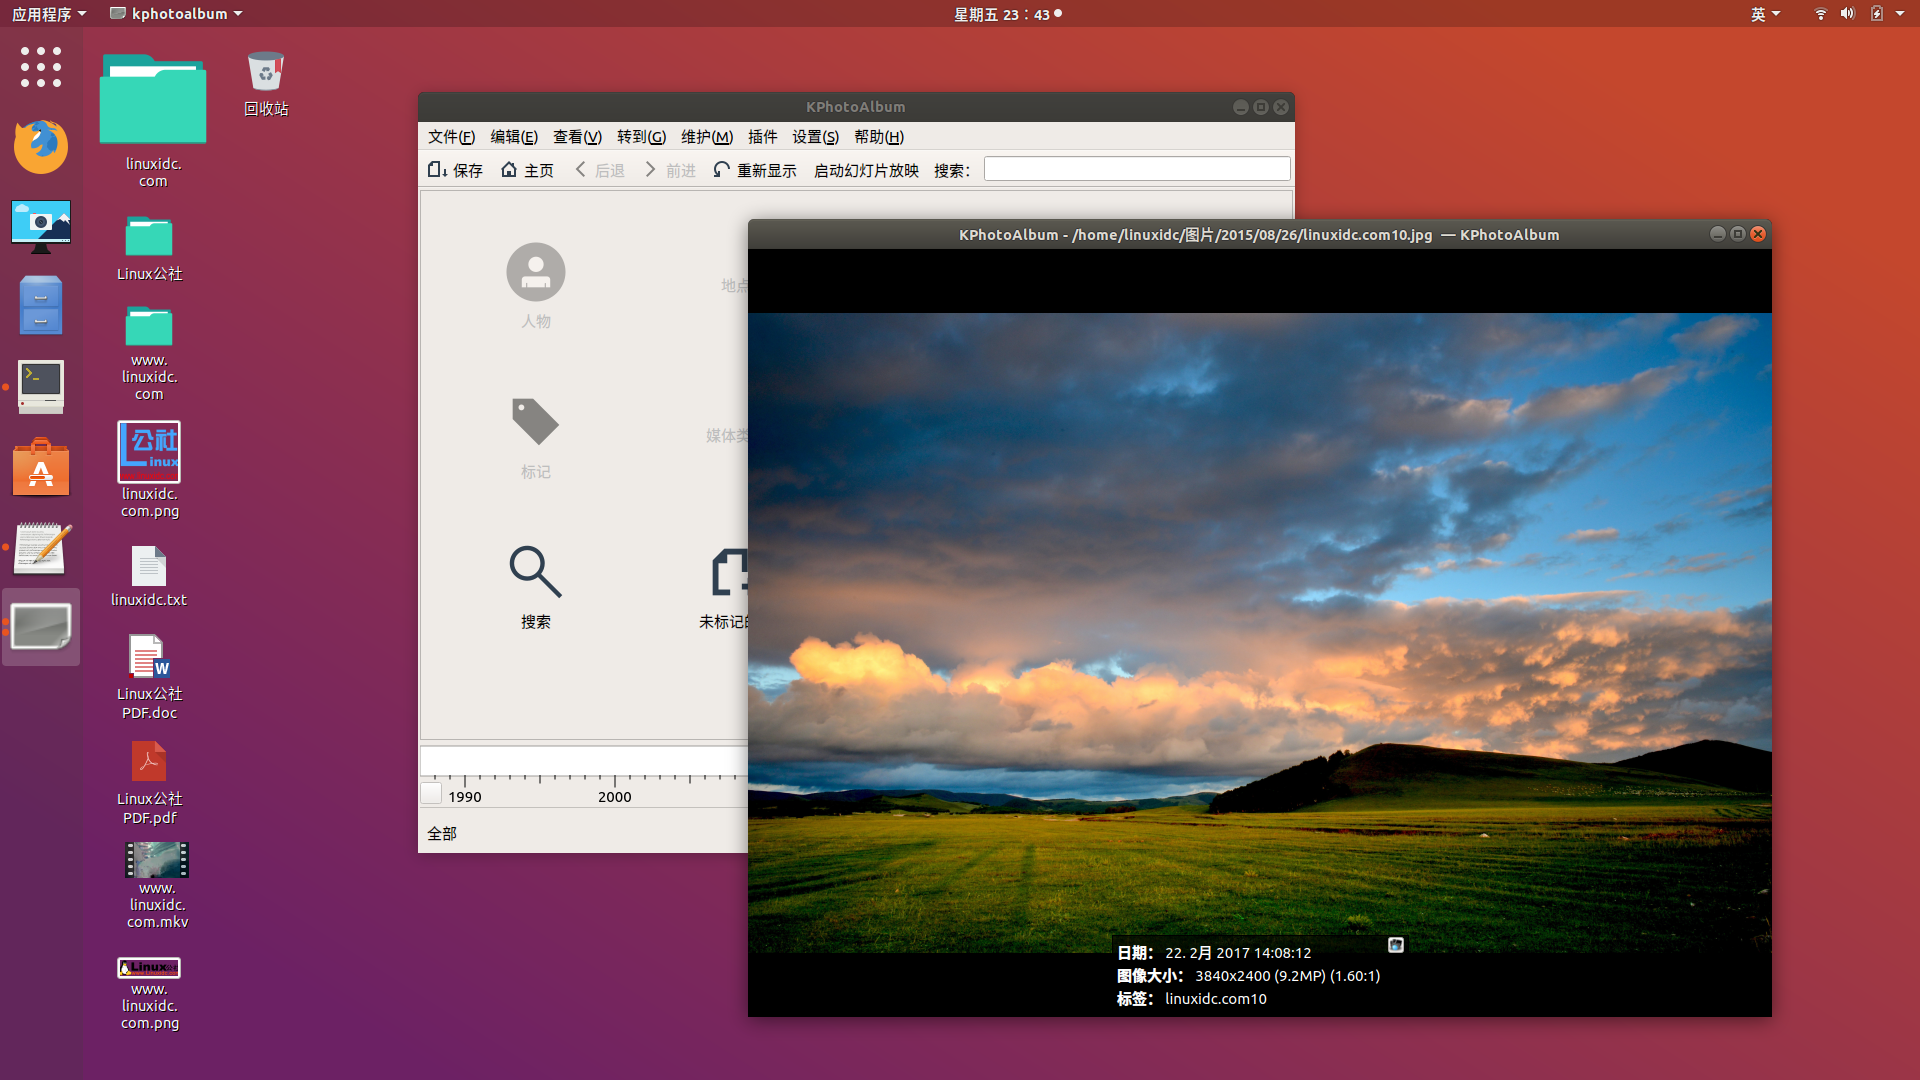Image resolution: width=1920 pixels, height=1080 pixels.
Task: Open the 标记 tag category icon
Action: tap(535, 422)
